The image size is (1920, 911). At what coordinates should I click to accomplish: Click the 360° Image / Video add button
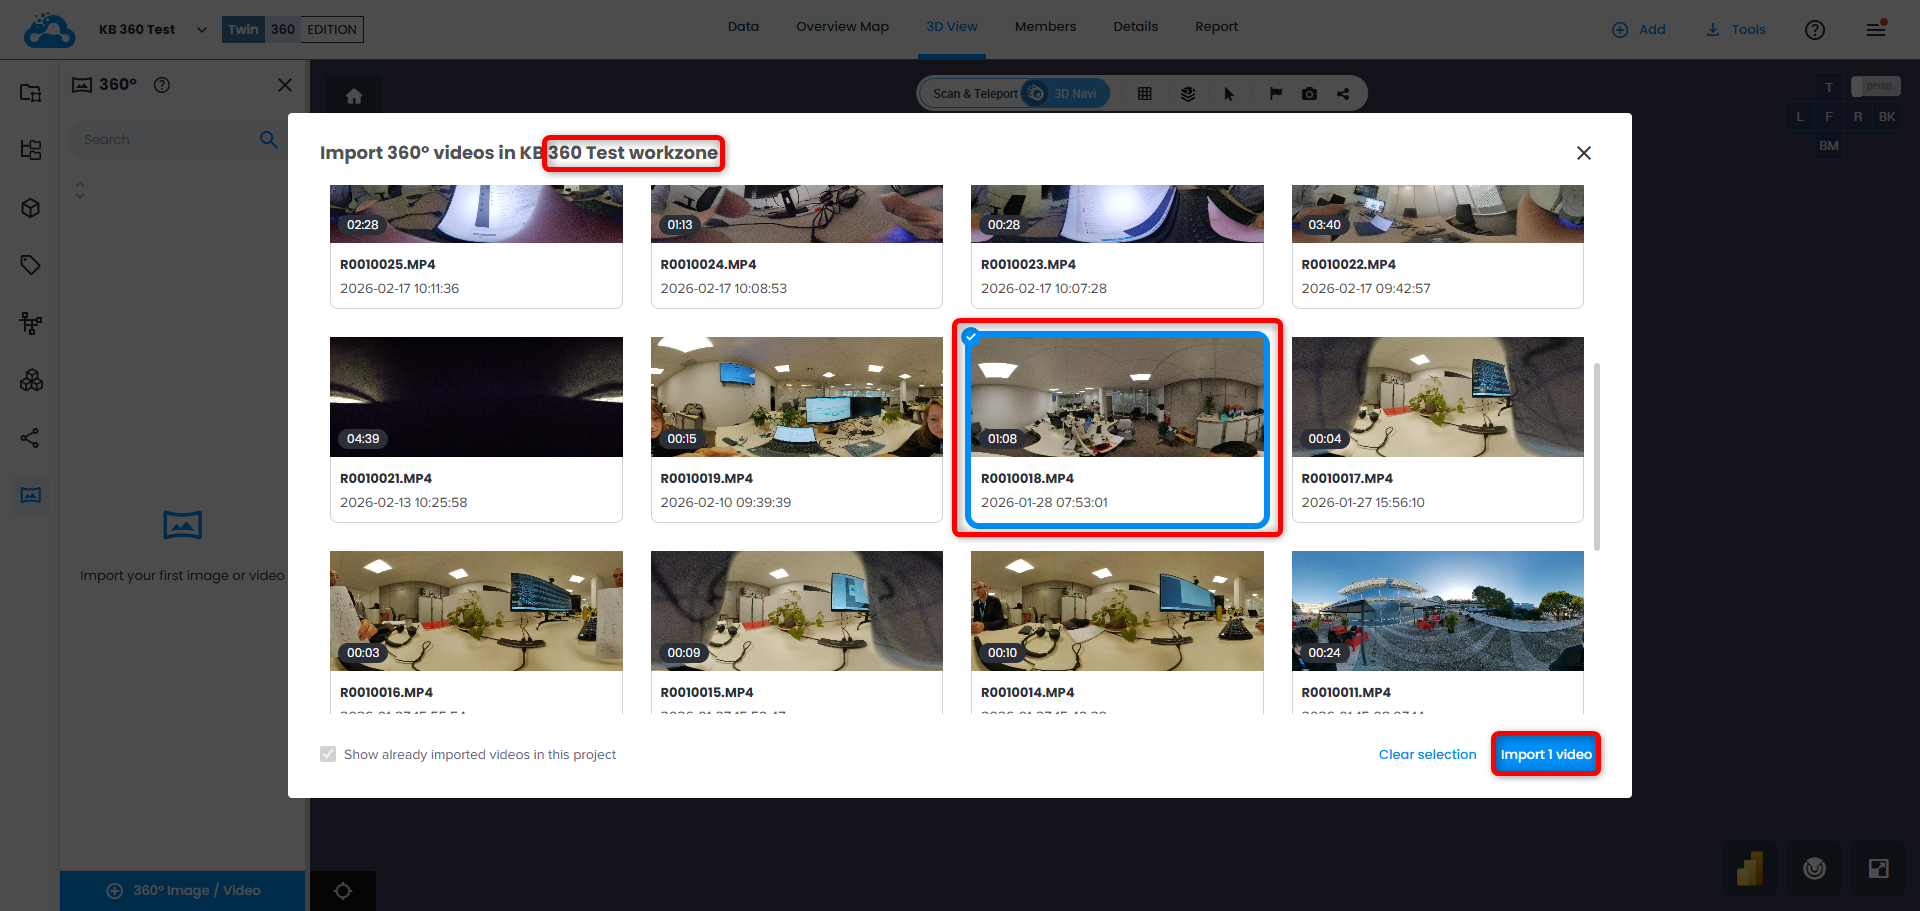coord(183,891)
